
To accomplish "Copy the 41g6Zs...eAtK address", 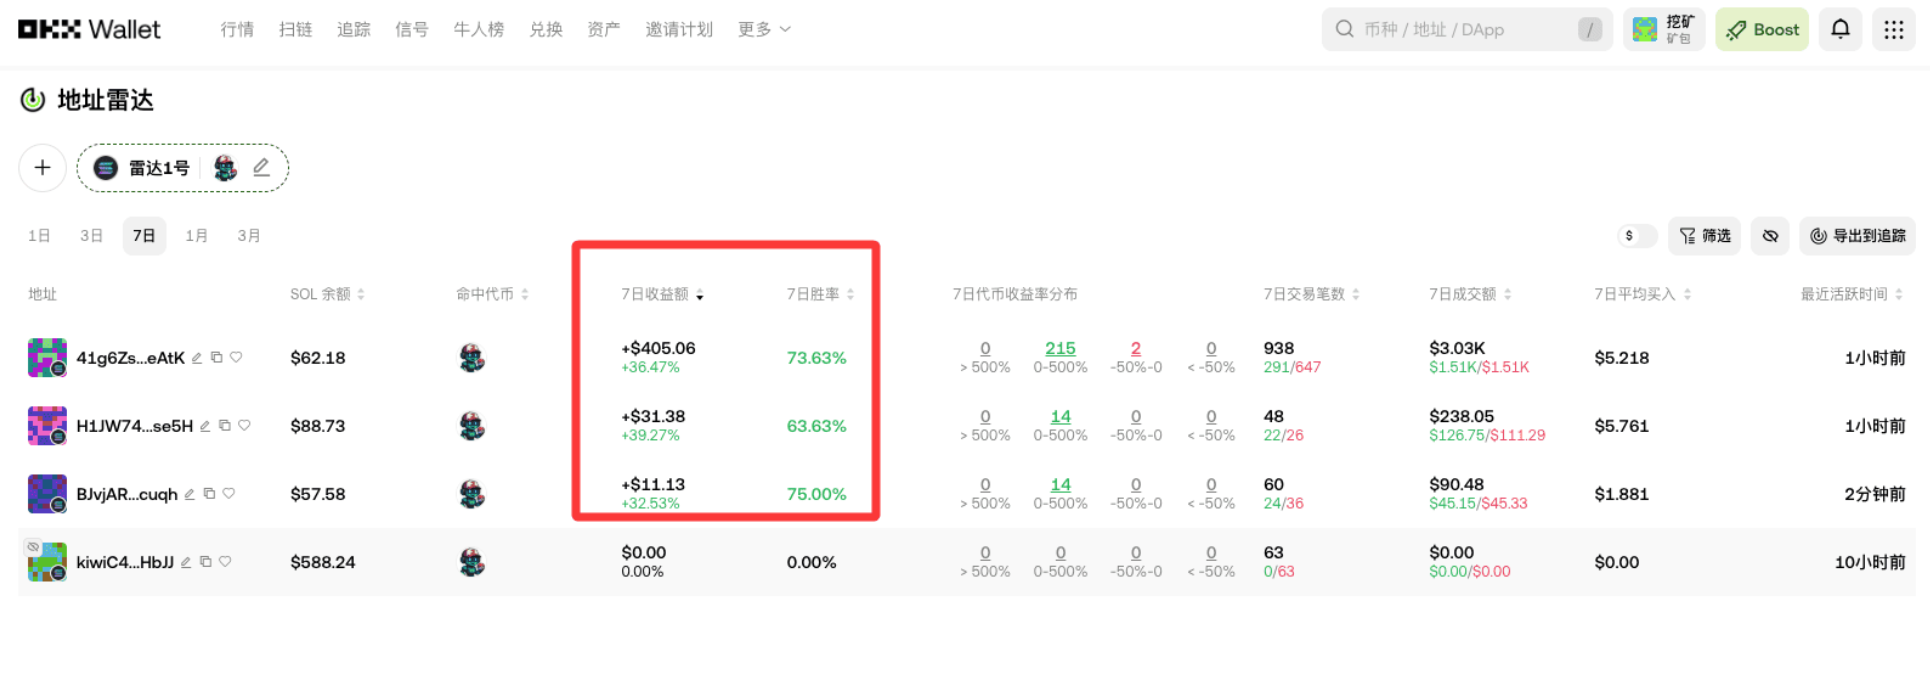I will (216, 357).
